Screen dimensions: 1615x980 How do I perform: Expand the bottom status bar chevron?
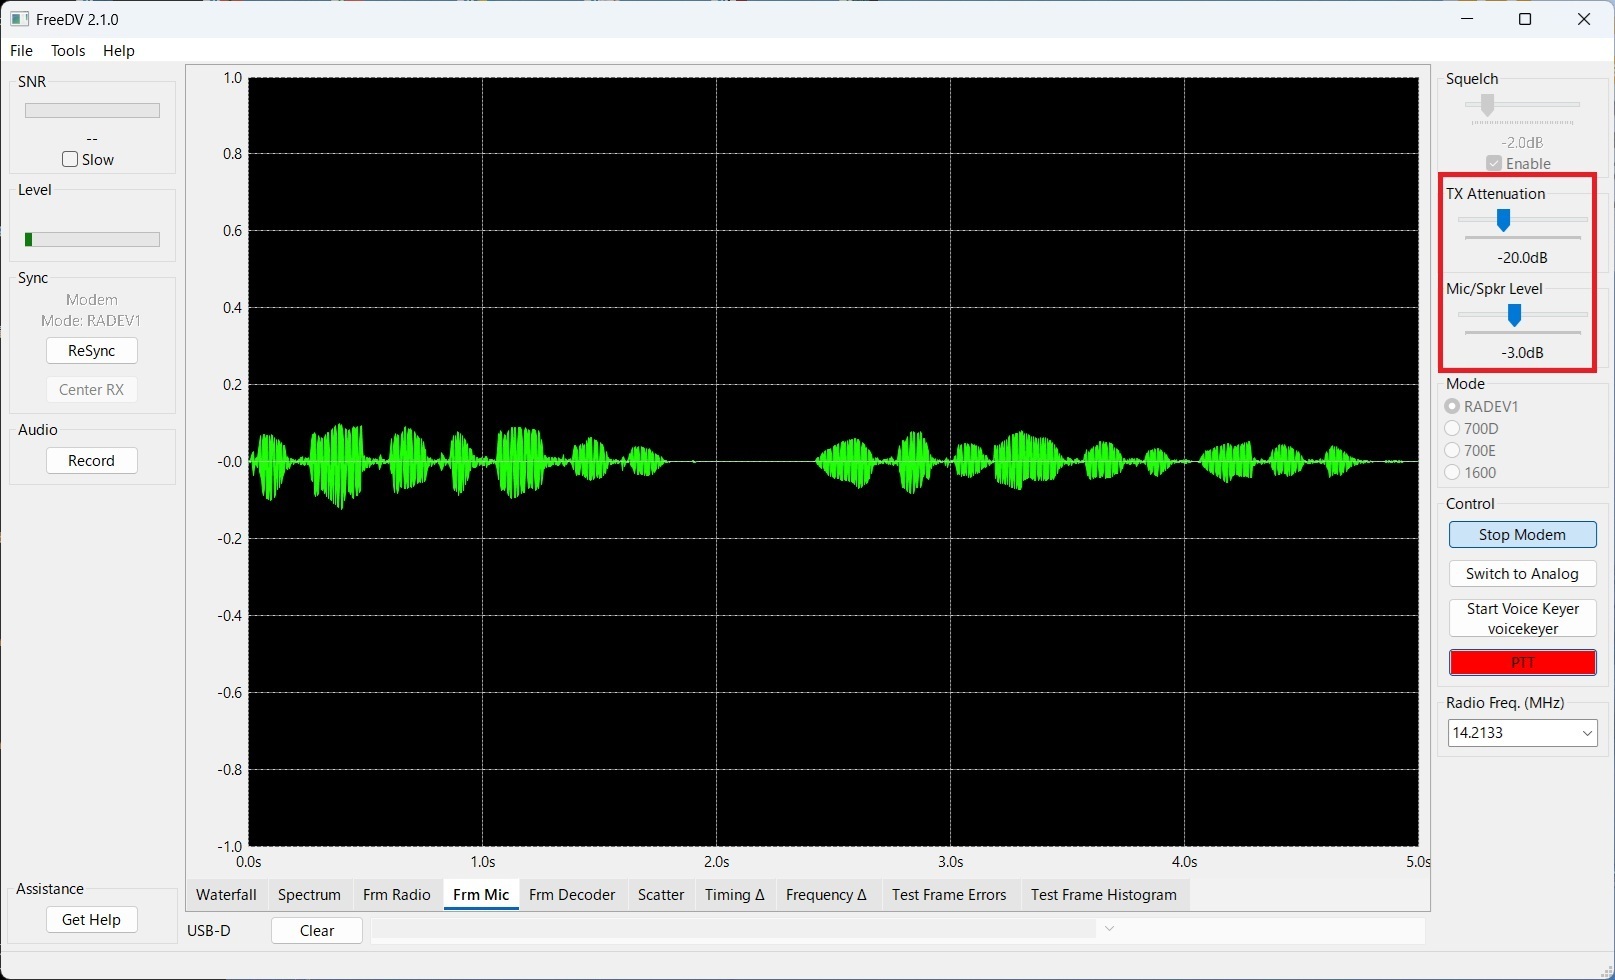point(1110,929)
